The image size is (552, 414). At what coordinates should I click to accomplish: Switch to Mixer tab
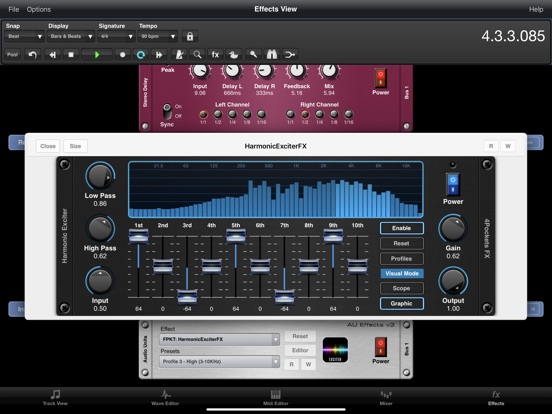[386, 398]
